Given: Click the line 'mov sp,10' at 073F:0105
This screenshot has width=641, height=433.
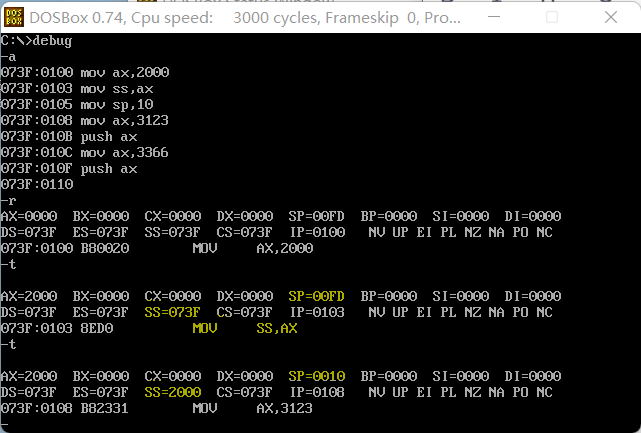Looking at the screenshot, I should coord(77,104).
